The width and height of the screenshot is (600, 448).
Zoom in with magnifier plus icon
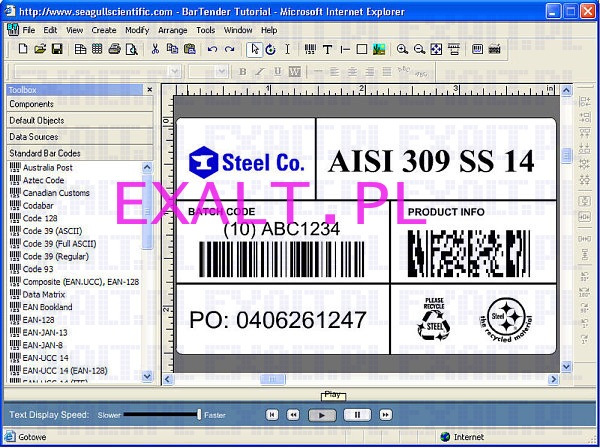click(x=402, y=49)
